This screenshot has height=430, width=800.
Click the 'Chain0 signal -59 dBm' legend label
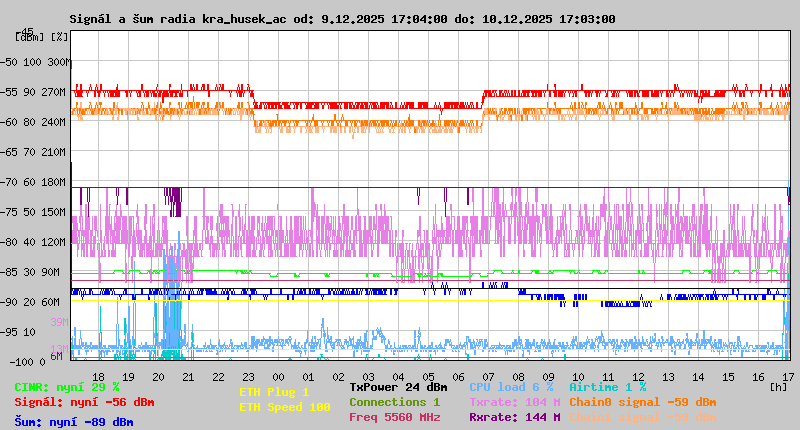[x=643, y=402]
